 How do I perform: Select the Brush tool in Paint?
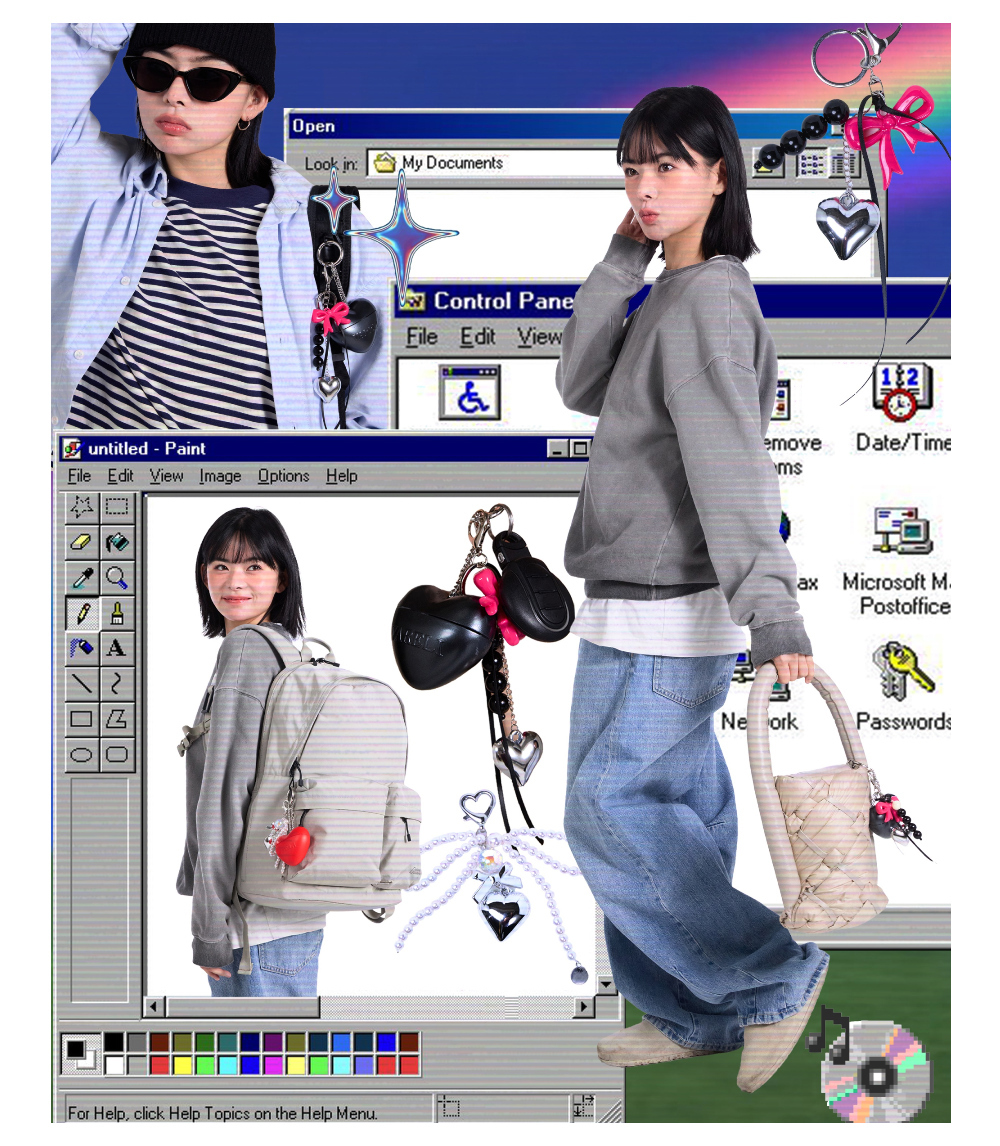point(117,612)
